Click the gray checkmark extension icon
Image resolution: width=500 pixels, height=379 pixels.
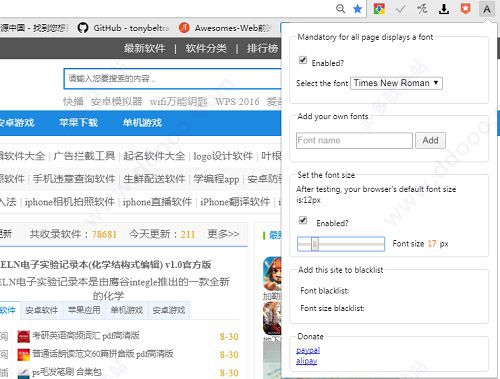point(400,9)
